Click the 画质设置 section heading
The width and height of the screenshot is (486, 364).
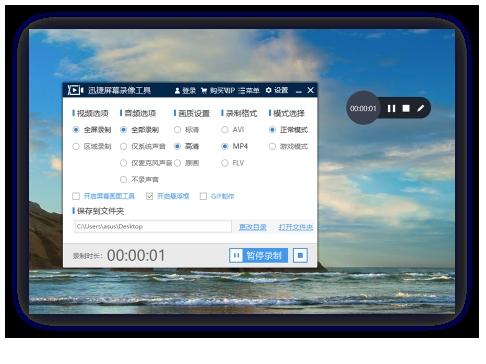[x=194, y=113]
